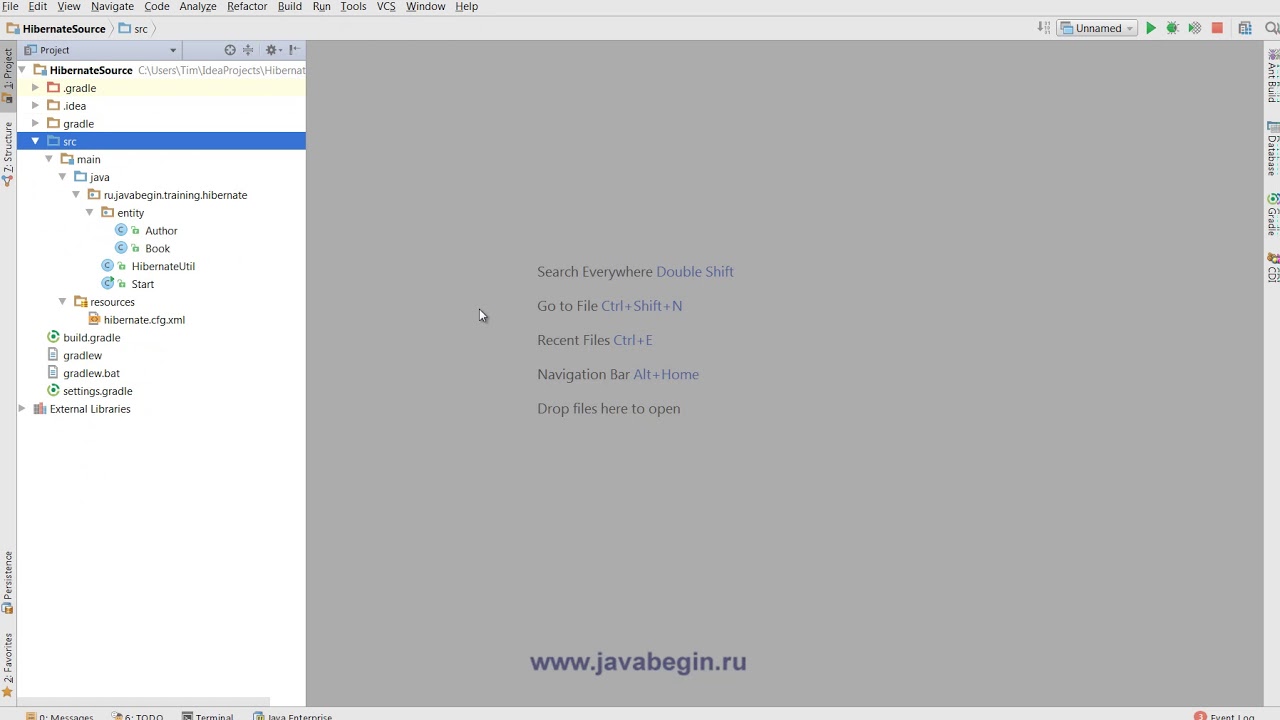Viewport: 1280px width, 720px height.
Task: Toggle the Favorites side tab
Action: 8,665
